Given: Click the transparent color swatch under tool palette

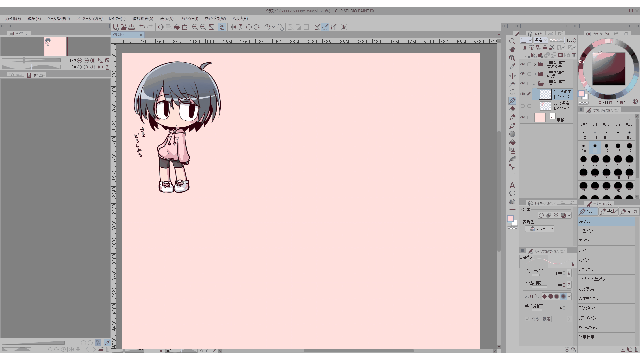Looking at the screenshot, I should 512,228.
